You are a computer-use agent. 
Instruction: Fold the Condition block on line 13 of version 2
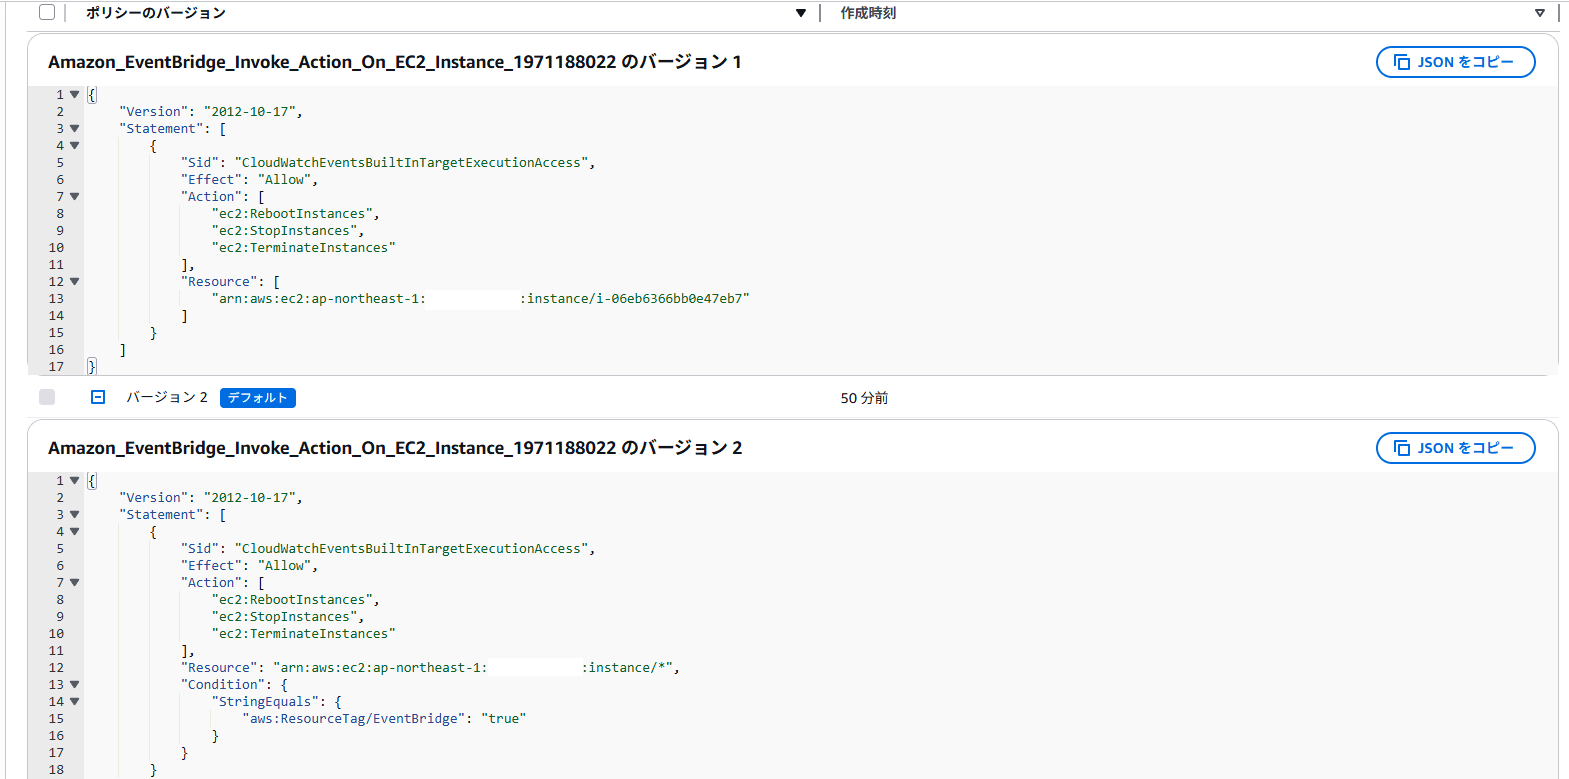click(75, 685)
